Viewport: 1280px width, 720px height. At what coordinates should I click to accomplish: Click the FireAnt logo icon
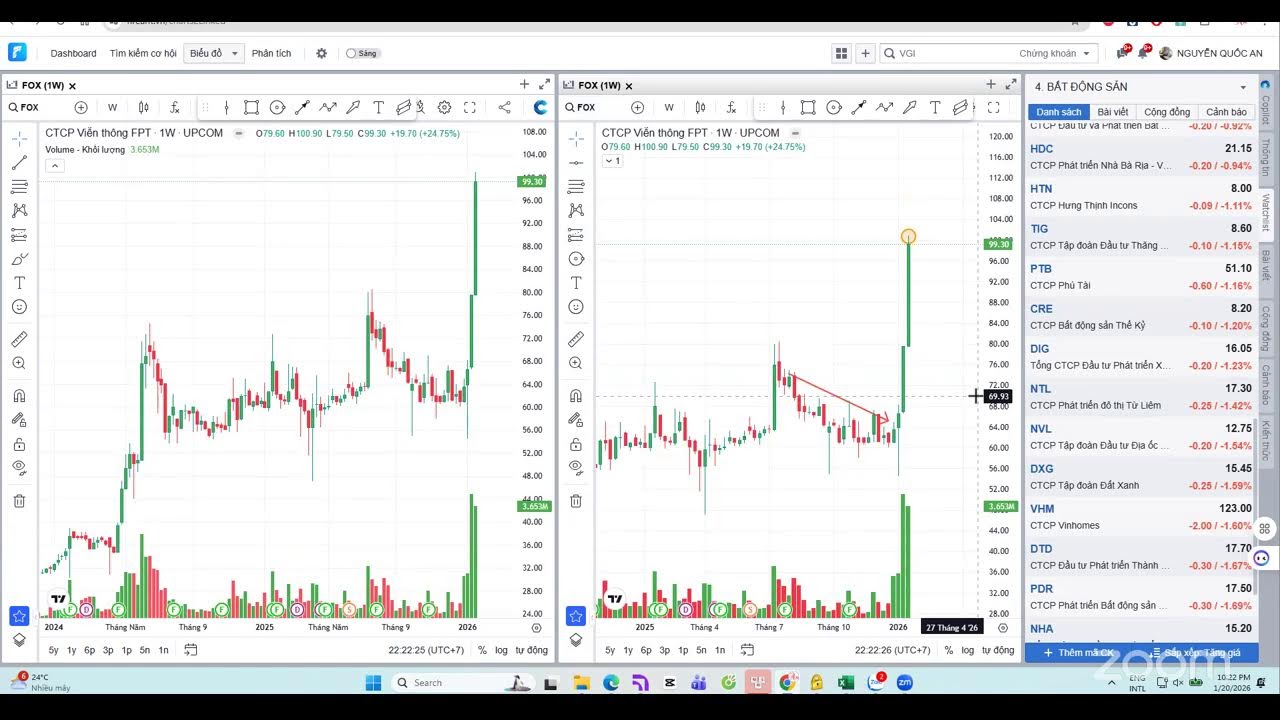pos(17,53)
